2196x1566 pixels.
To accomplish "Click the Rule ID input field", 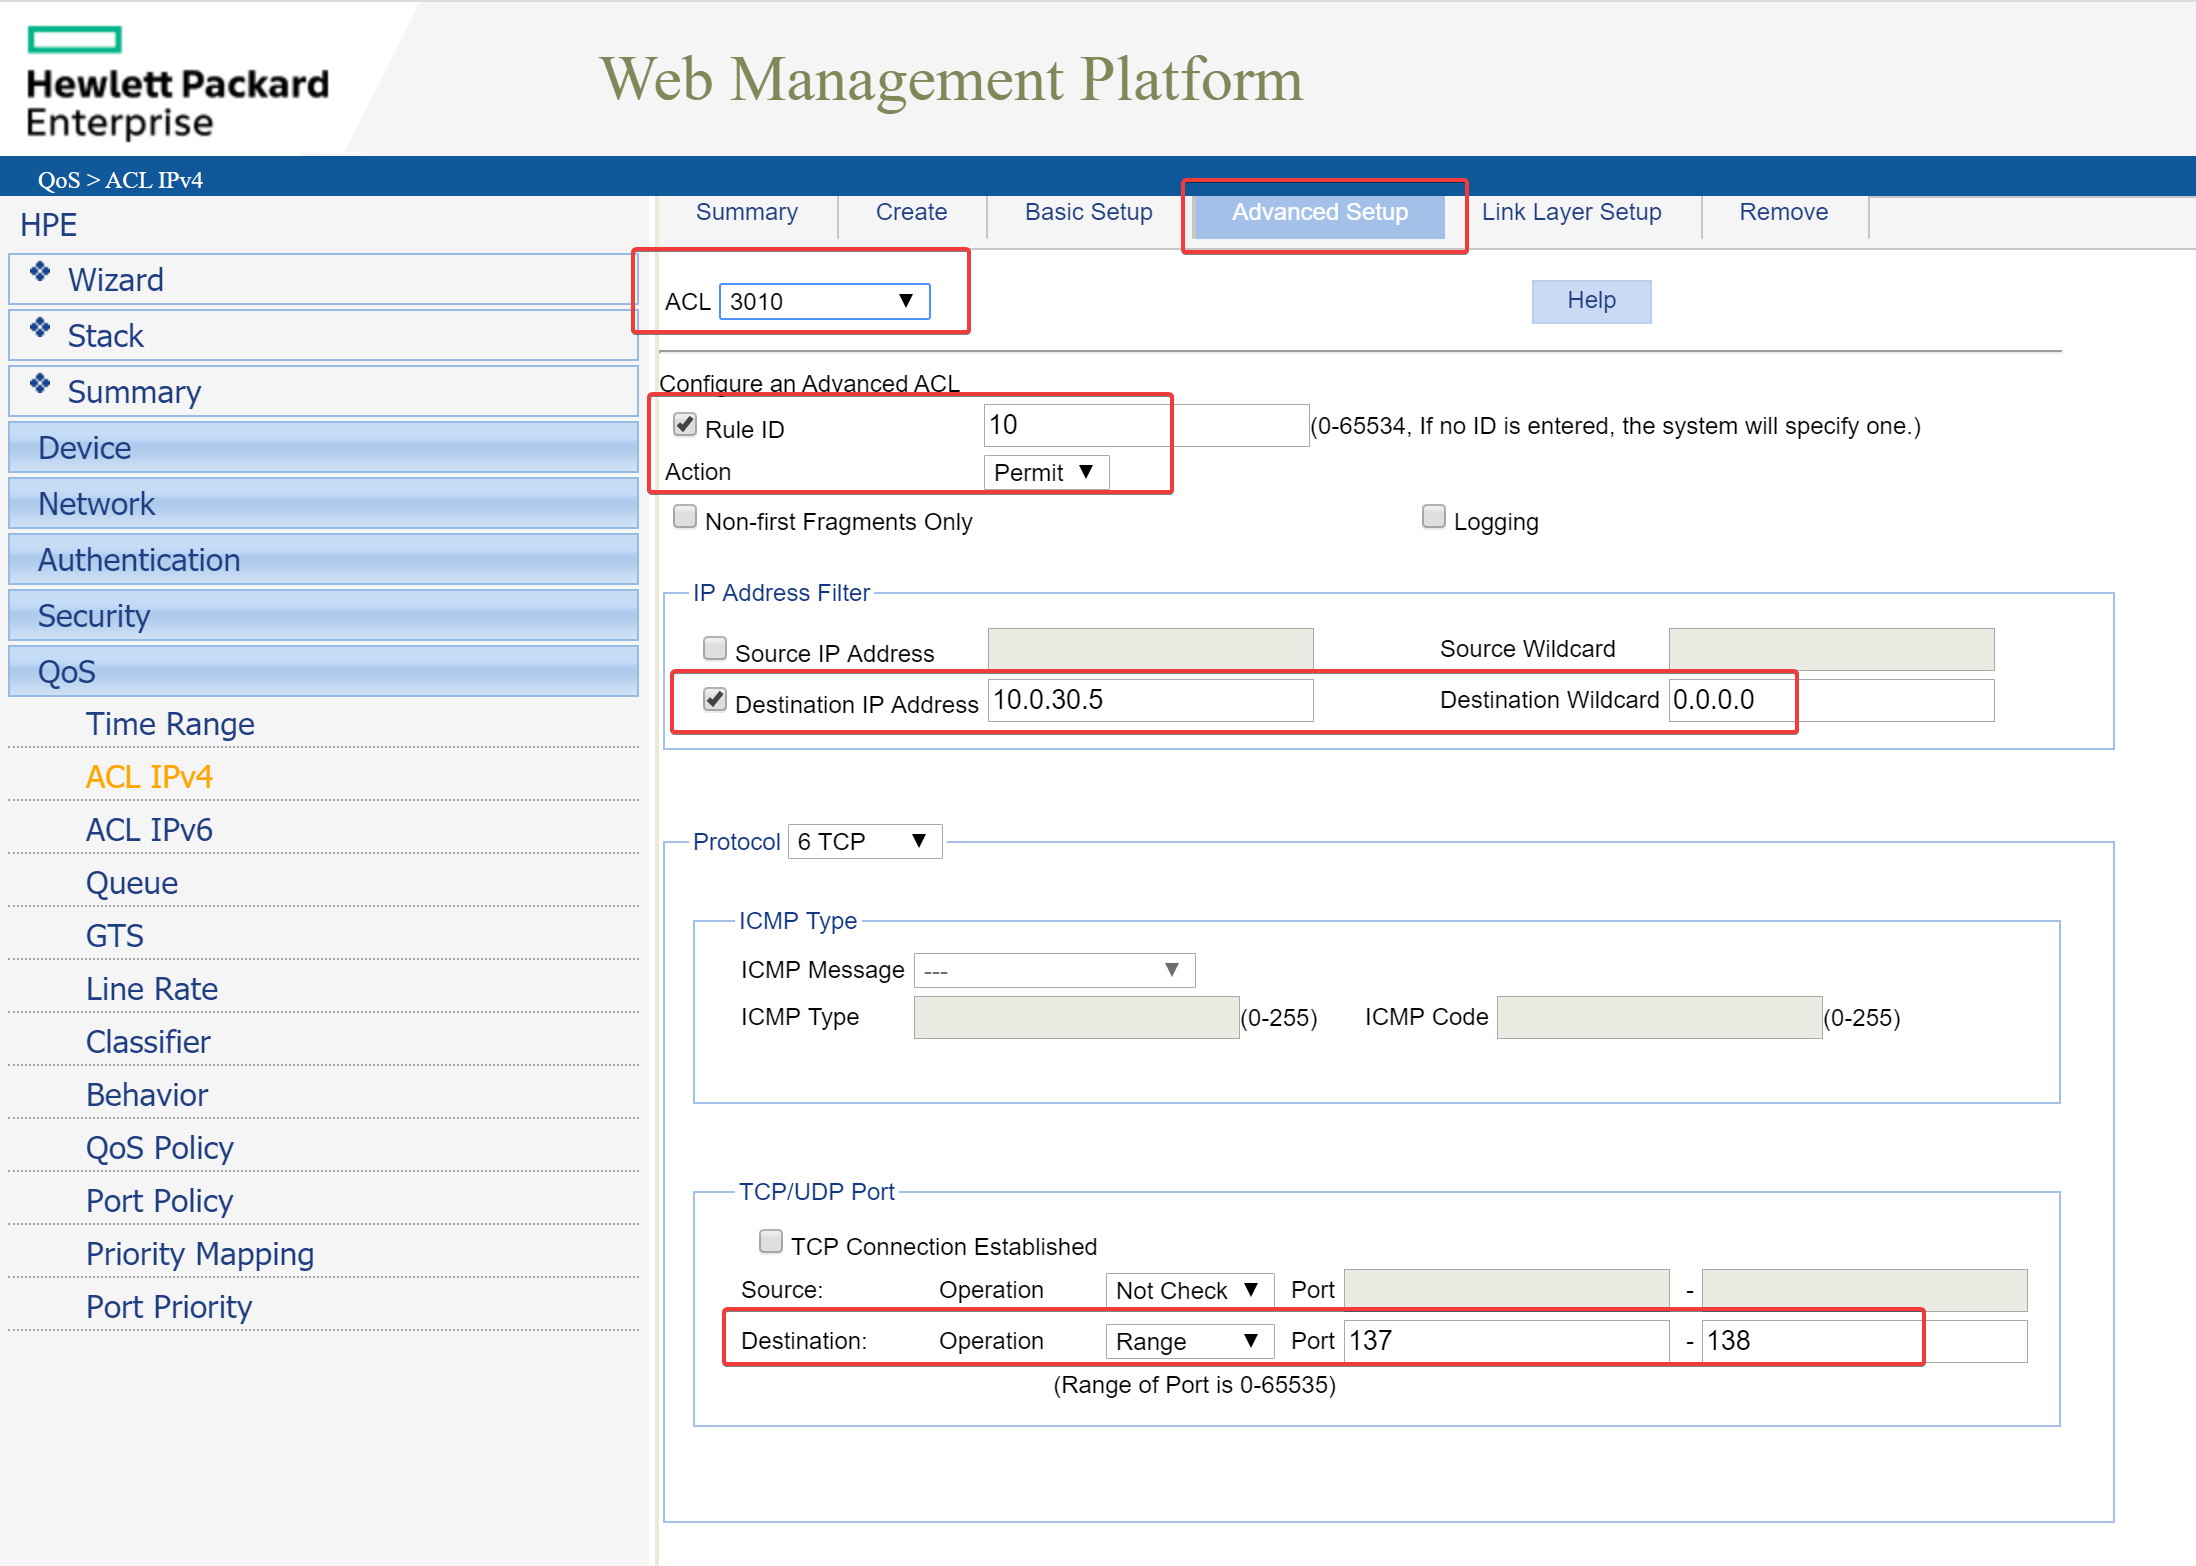I will (x=1146, y=425).
